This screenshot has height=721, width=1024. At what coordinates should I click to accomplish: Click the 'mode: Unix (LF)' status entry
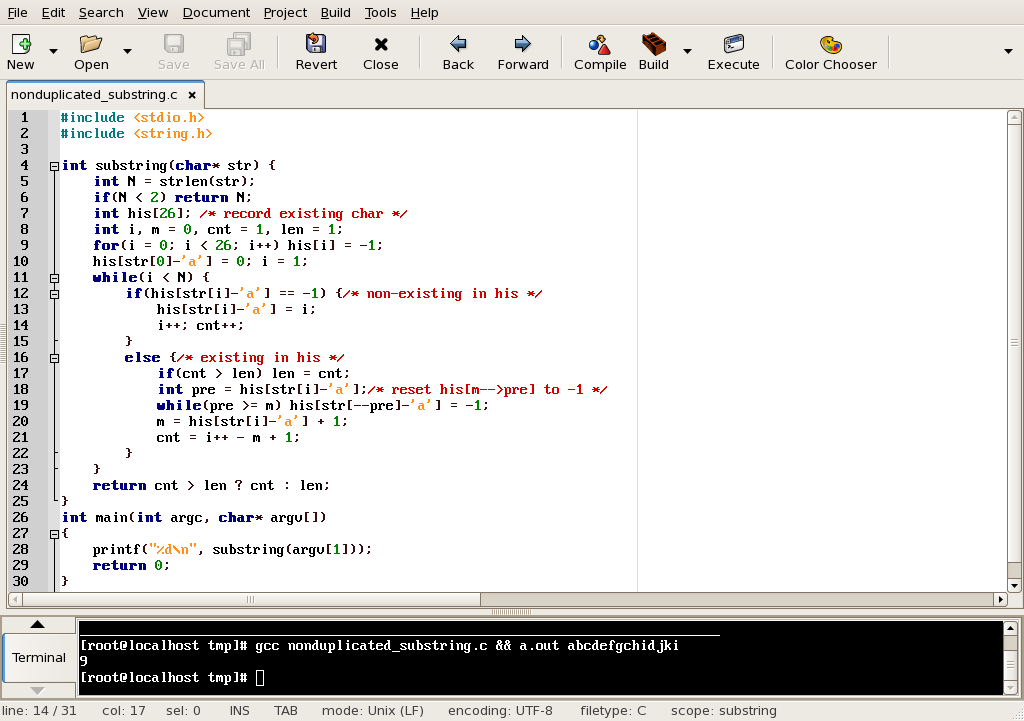[372, 711]
